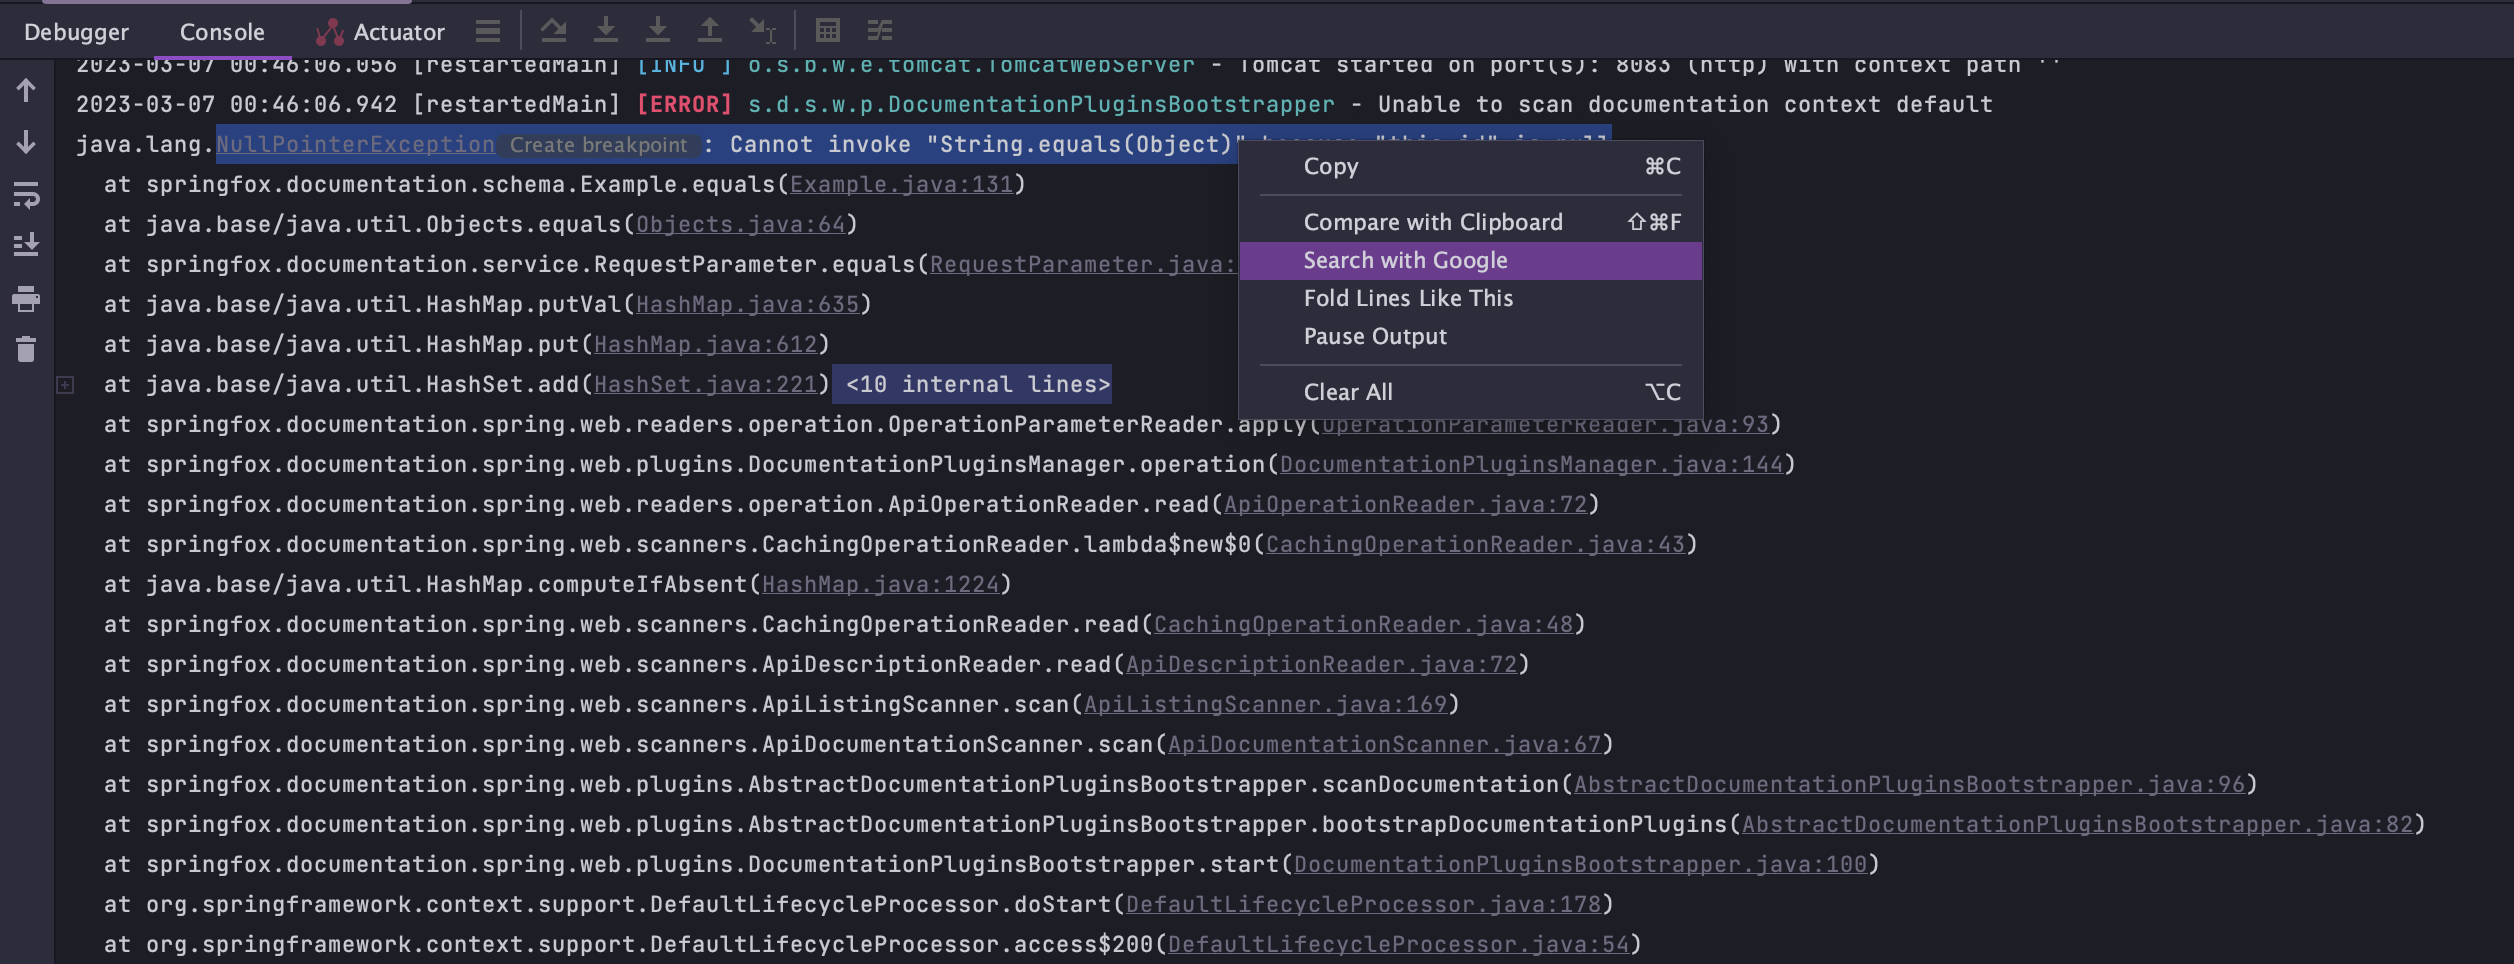
Task: Click the Print icon in console gutter
Action: click(27, 298)
